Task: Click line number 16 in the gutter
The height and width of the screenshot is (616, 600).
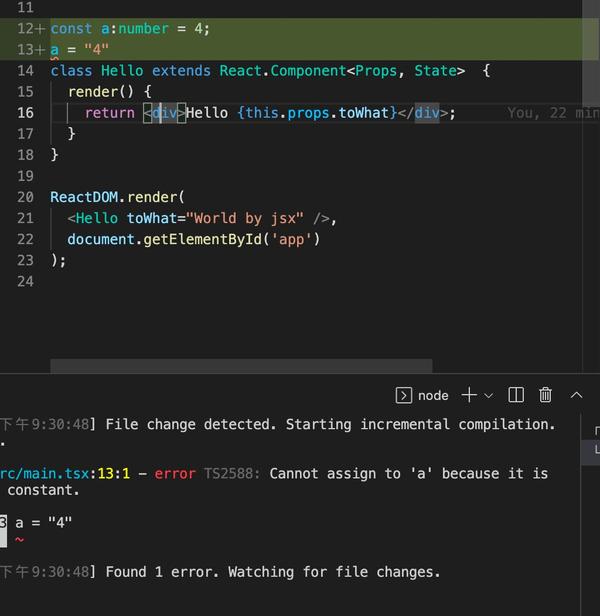Action: click(x=26, y=113)
